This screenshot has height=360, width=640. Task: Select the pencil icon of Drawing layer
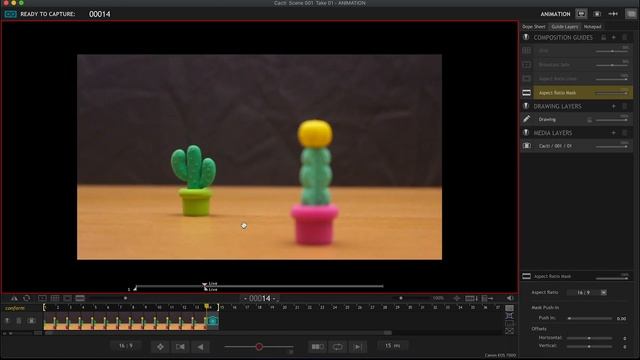click(527, 119)
